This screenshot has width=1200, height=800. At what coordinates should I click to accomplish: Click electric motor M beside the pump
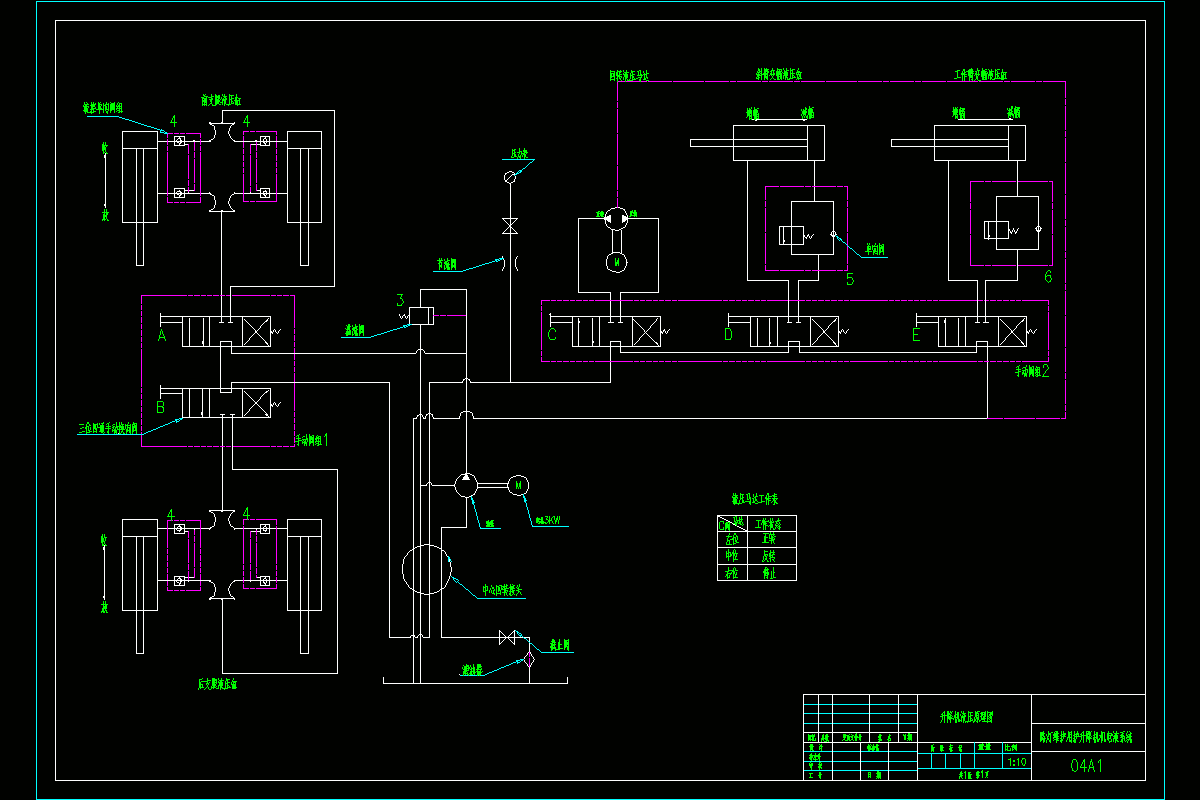(519, 485)
